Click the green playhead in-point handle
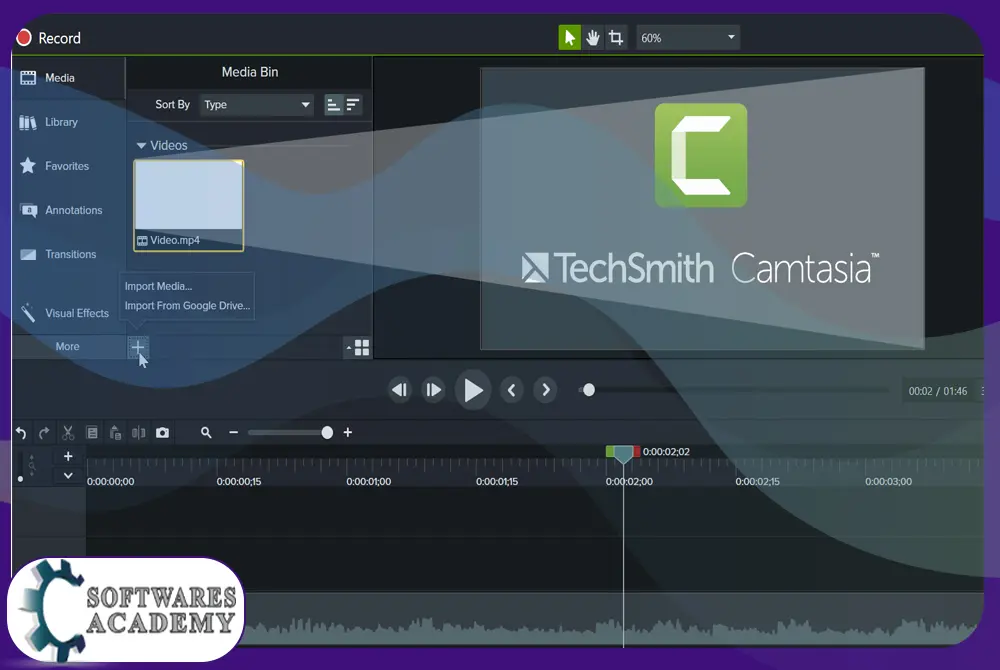1000x670 pixels. point(610,451)
